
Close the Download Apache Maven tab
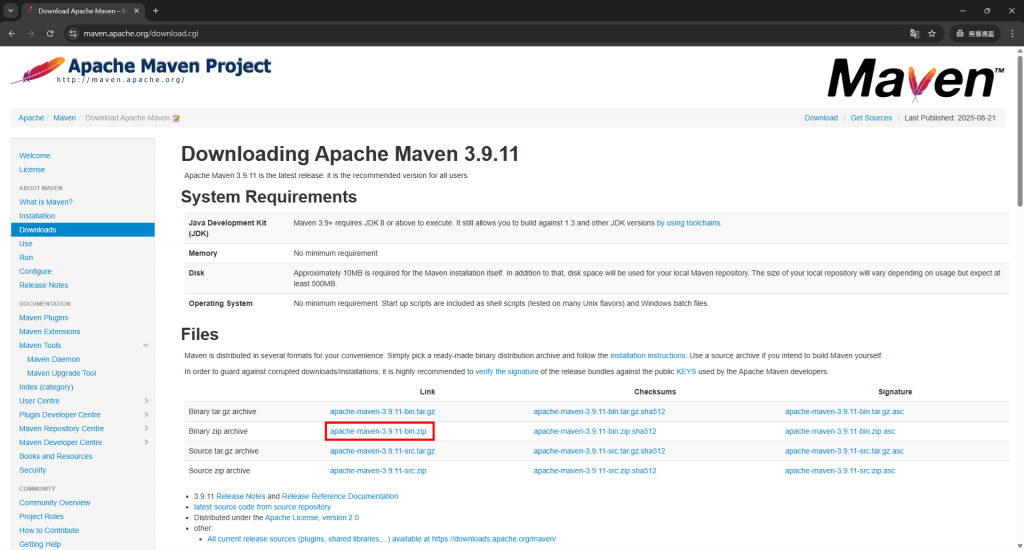coord(136,10)
